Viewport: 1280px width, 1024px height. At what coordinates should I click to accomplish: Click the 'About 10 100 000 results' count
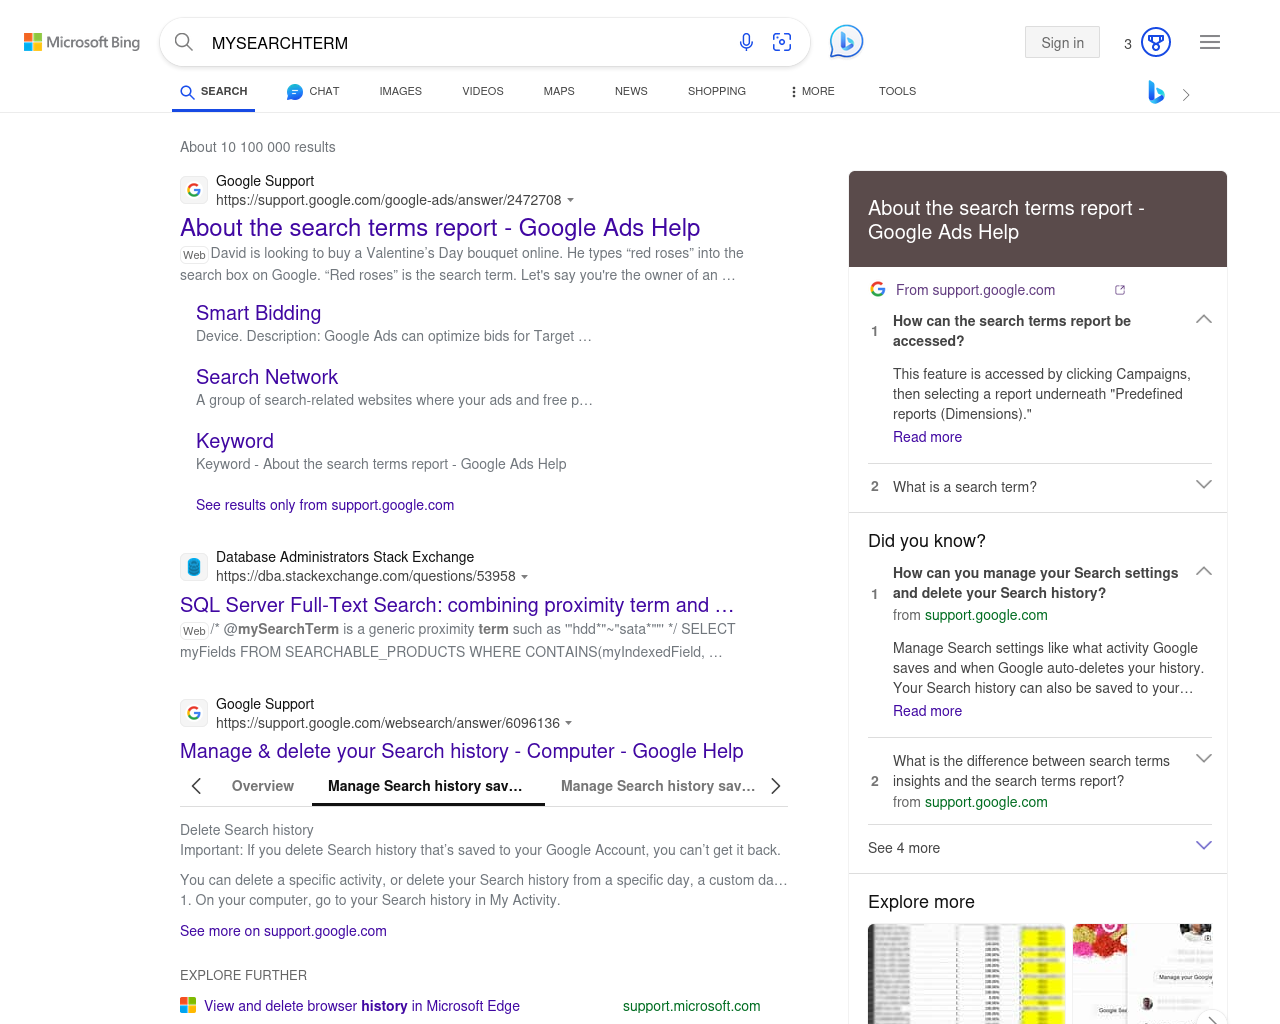258,147
